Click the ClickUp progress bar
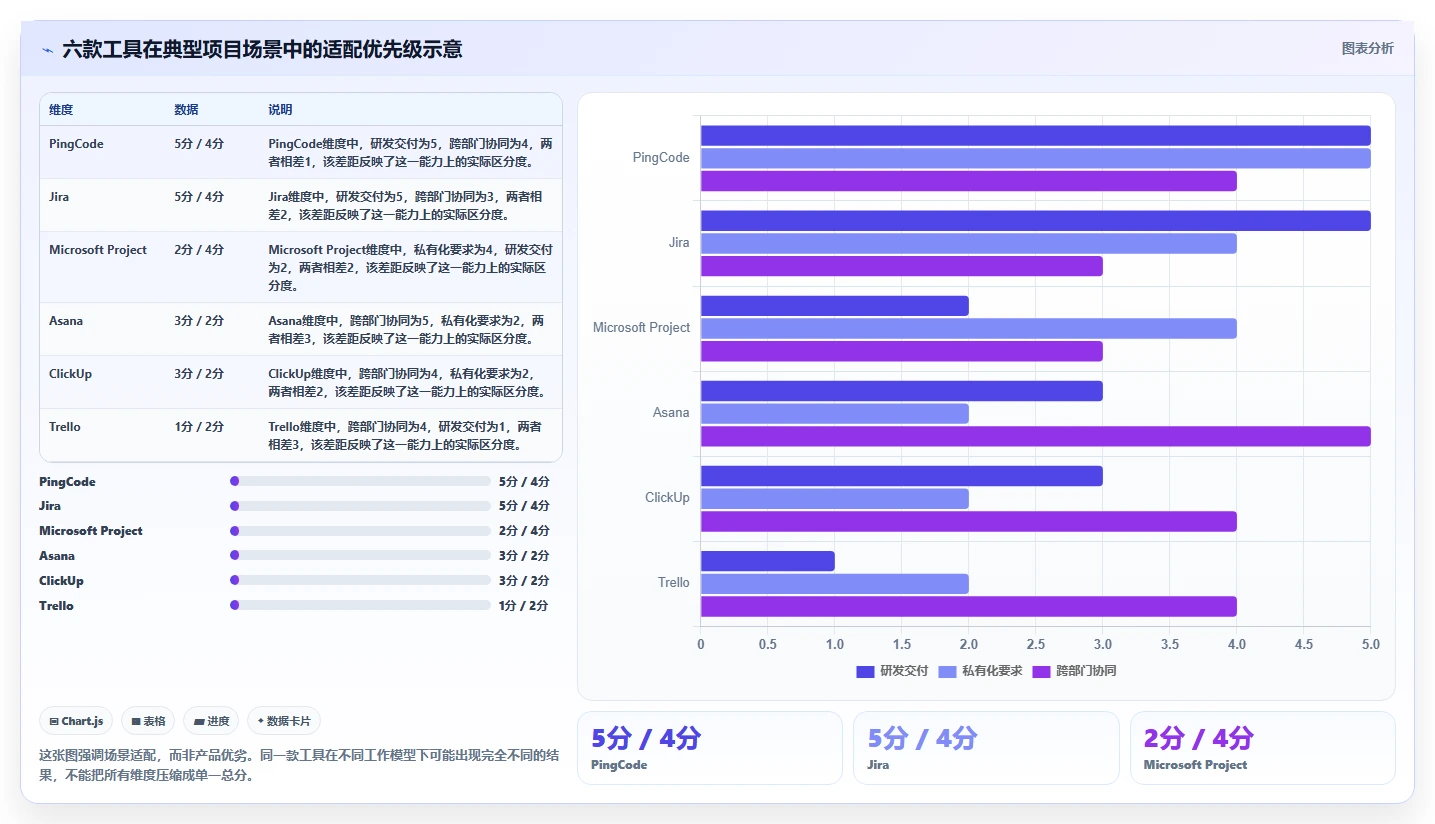Image resolution: width=1435 pixels, height=824 pixels. point(360,580)
